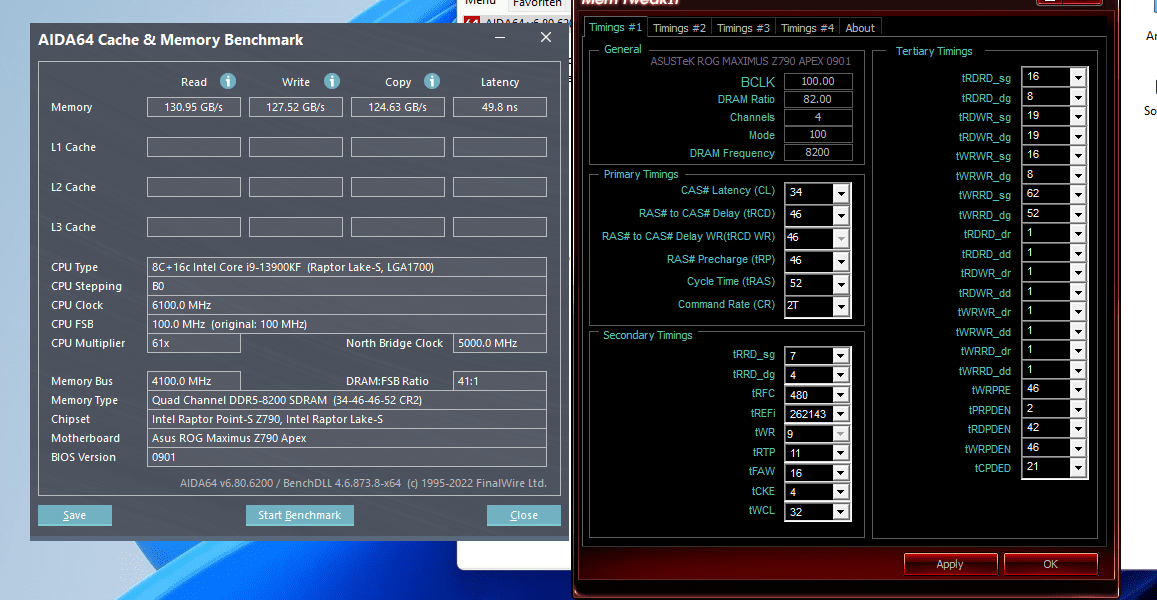Open the tRDRD_dr dropdown
Viewport: 1157px width, 600px height.
pos(1078,233)
